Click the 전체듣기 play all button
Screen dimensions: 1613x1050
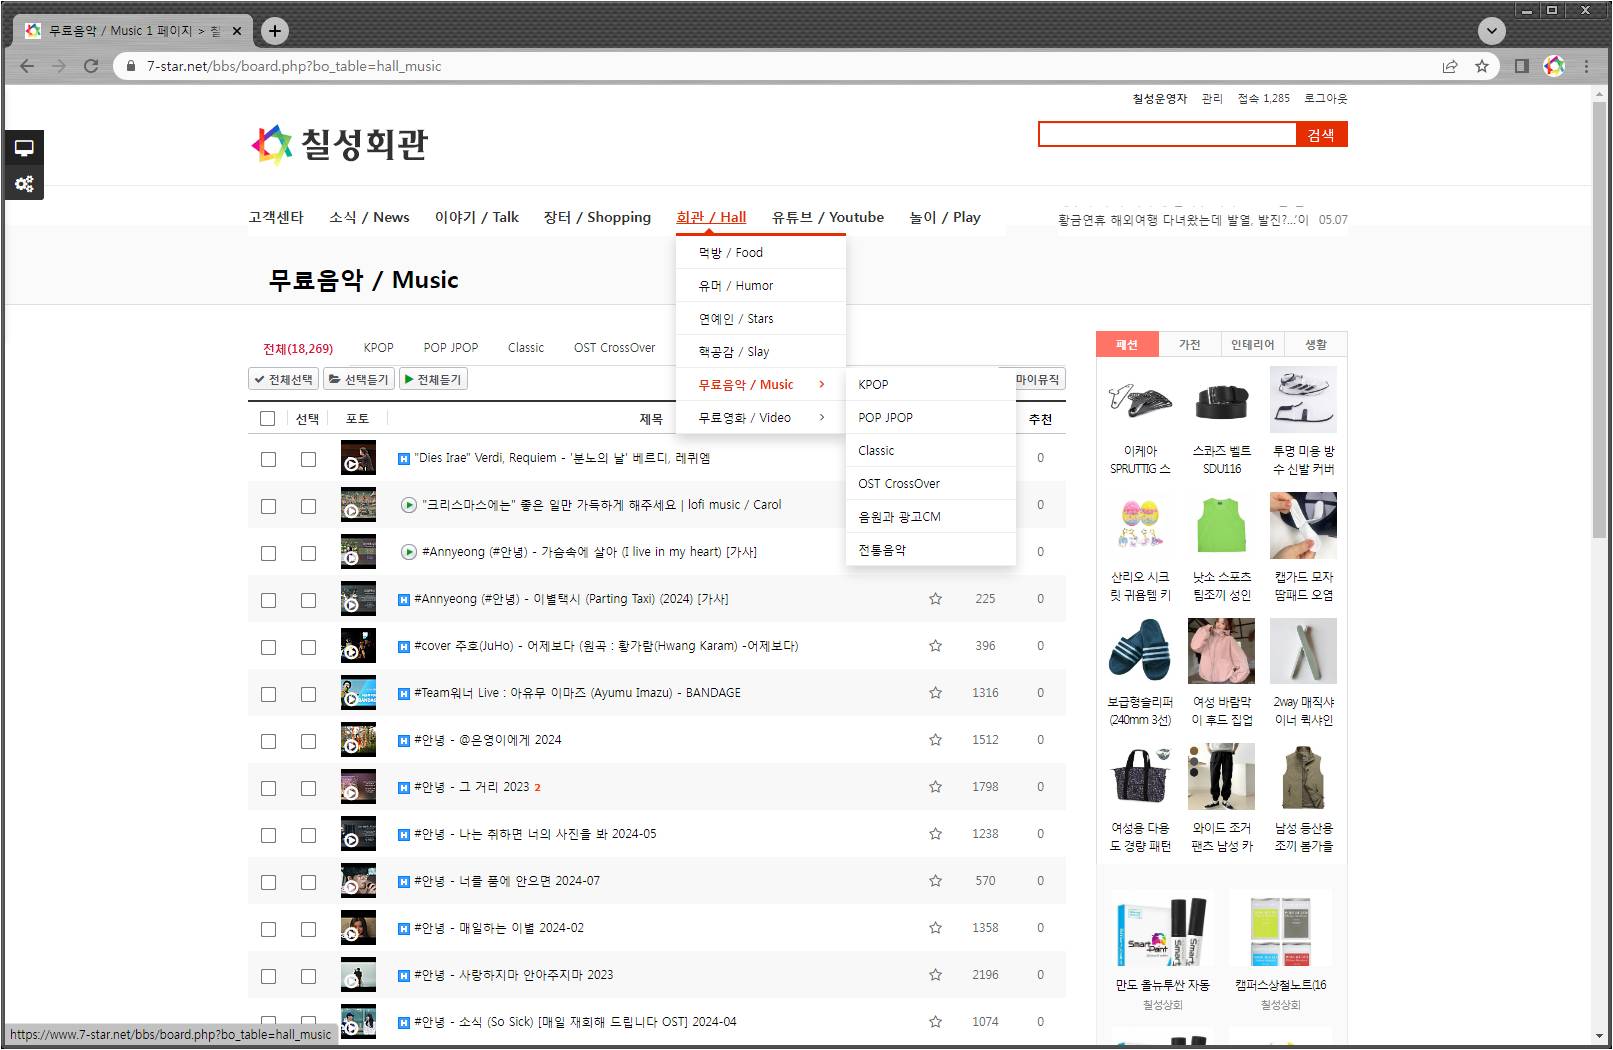point(433,380)
